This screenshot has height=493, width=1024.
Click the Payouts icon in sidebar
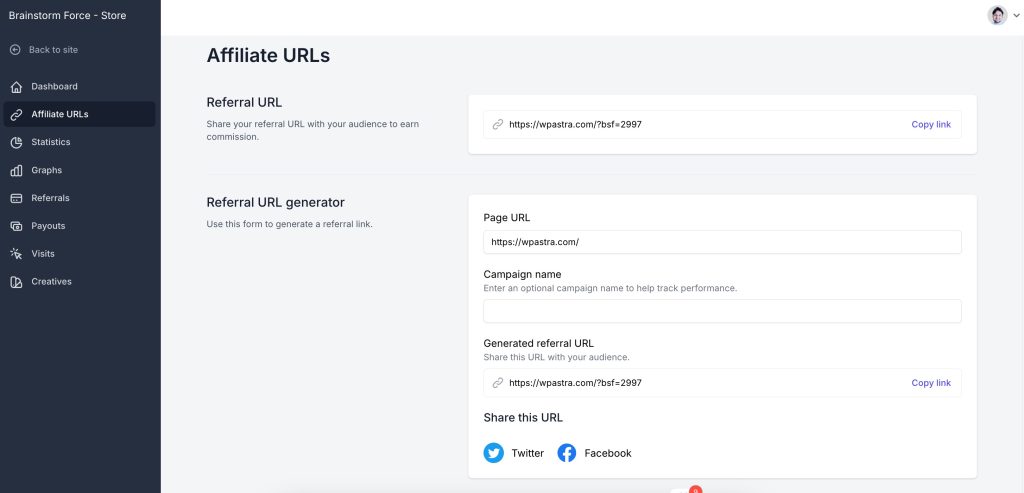(x=16, y=226)
